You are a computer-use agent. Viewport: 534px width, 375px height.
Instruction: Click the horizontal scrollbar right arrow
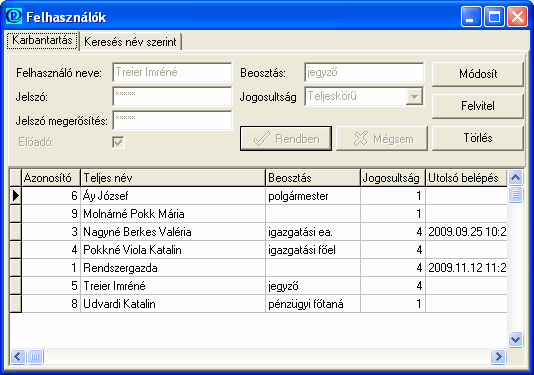pos(499,356)
